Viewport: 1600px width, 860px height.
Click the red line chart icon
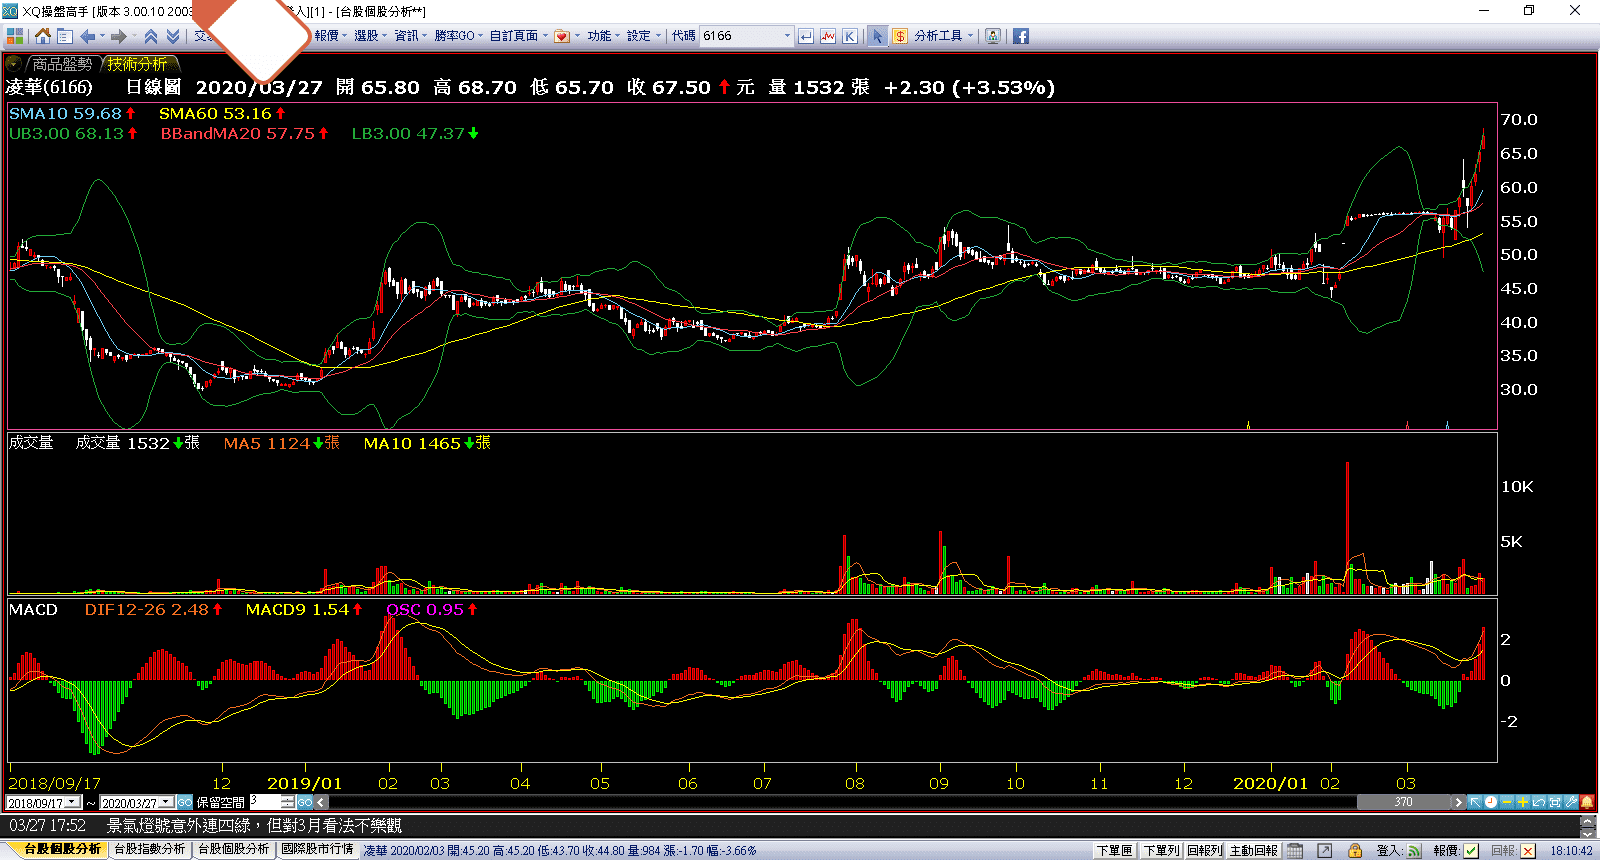[x=827, y=36]
